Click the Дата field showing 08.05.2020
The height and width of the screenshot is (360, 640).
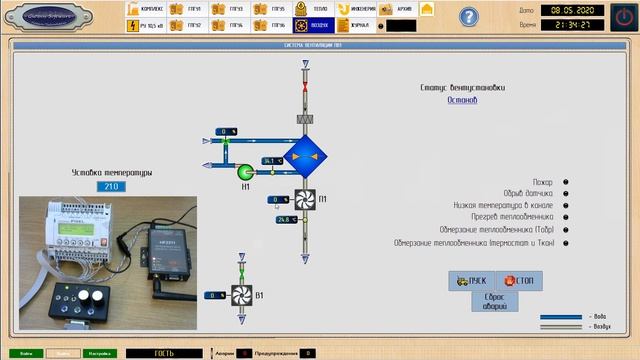[572, 10]
